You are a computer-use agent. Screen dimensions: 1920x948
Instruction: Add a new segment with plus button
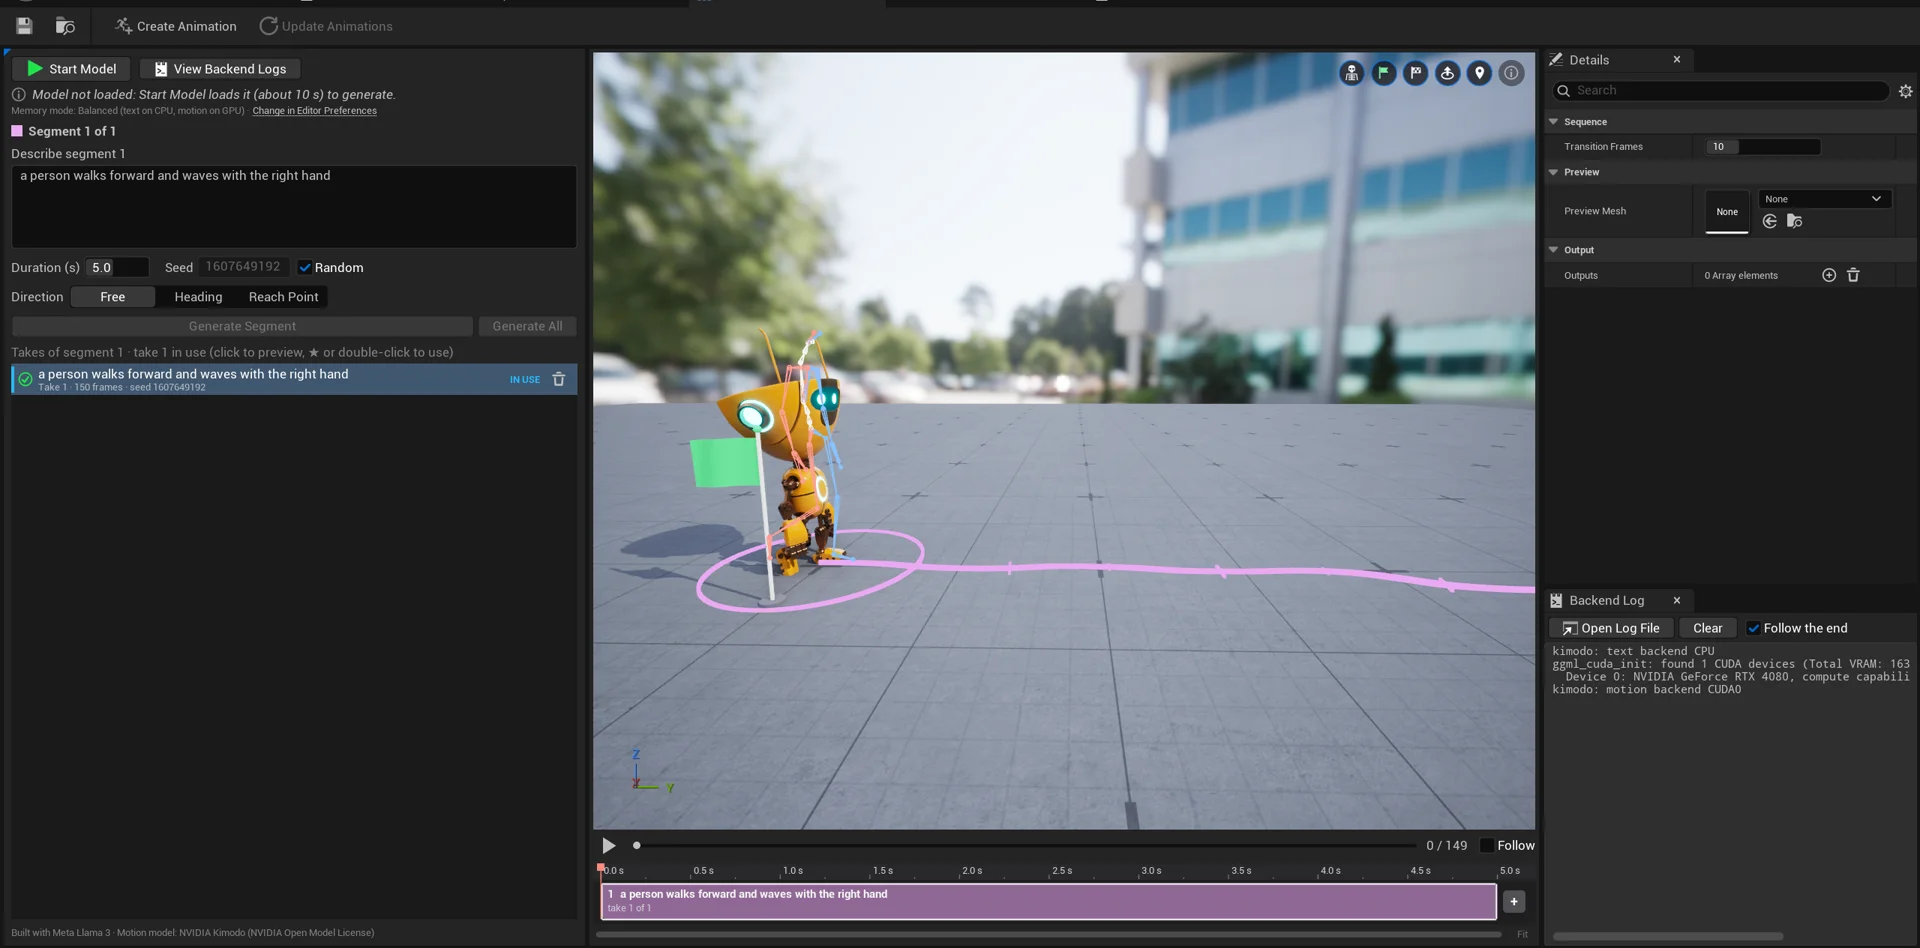point(1514,902)
